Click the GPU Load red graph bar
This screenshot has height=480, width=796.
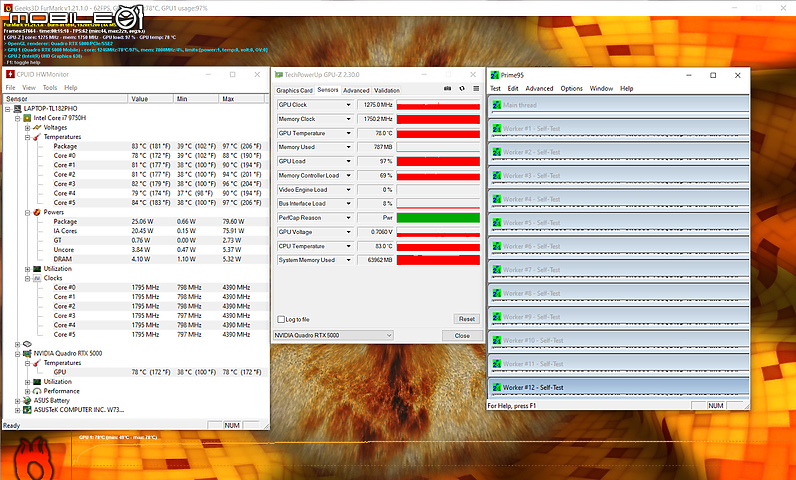[x=438, y=161]
